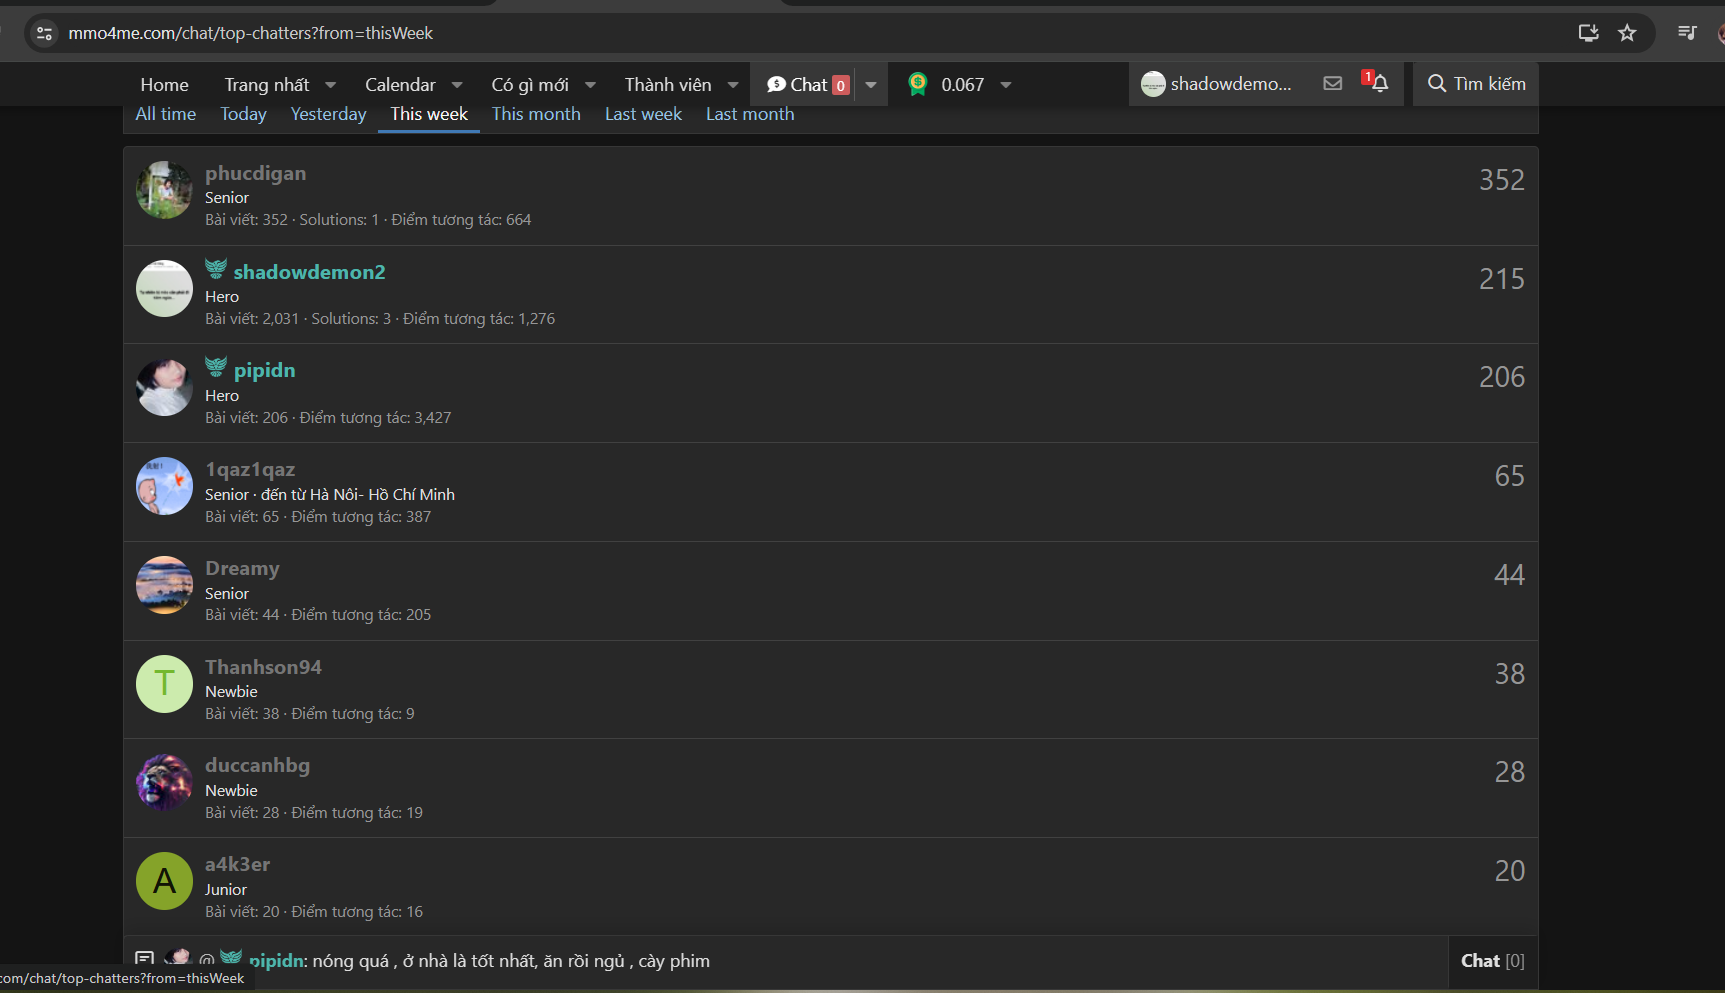Image resolution: width=1725 pixels, height=993 pixels.
Task: Click the Tìm kiếm search button
Action: coord(1476,84)
